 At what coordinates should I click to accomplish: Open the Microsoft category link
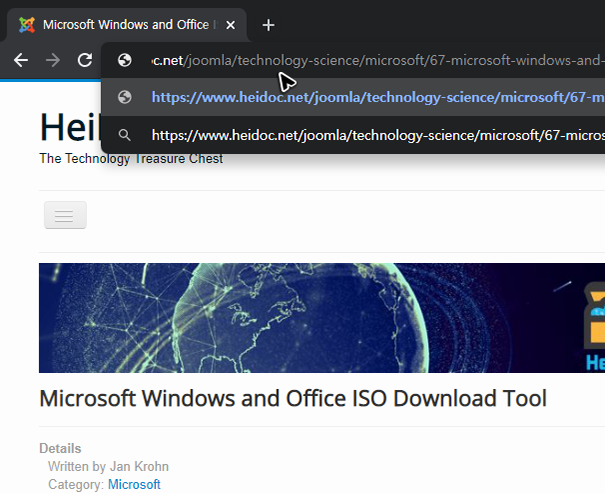click(134, 485)
